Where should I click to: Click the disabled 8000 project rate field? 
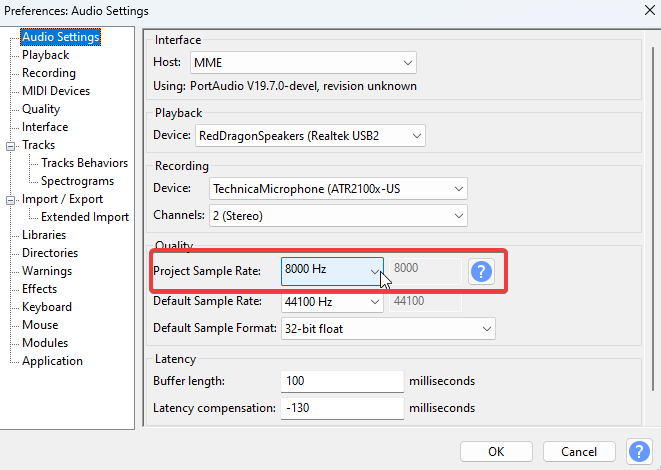click(x=425, y=271)
